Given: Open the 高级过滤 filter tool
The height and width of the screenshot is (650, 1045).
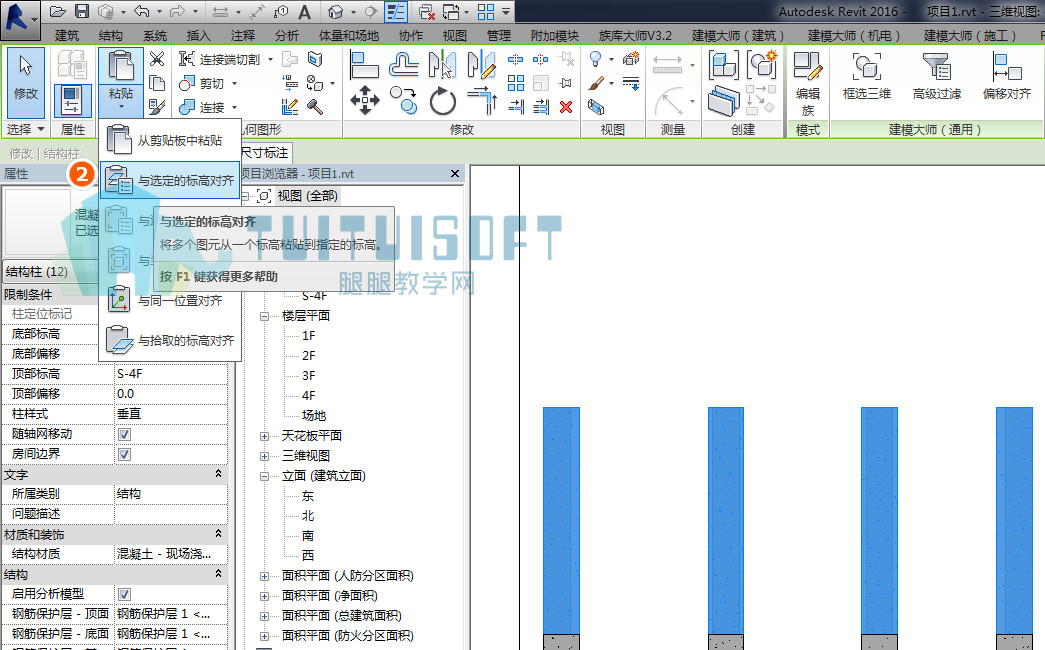Looking at the screenshot, I should [936, 77].
